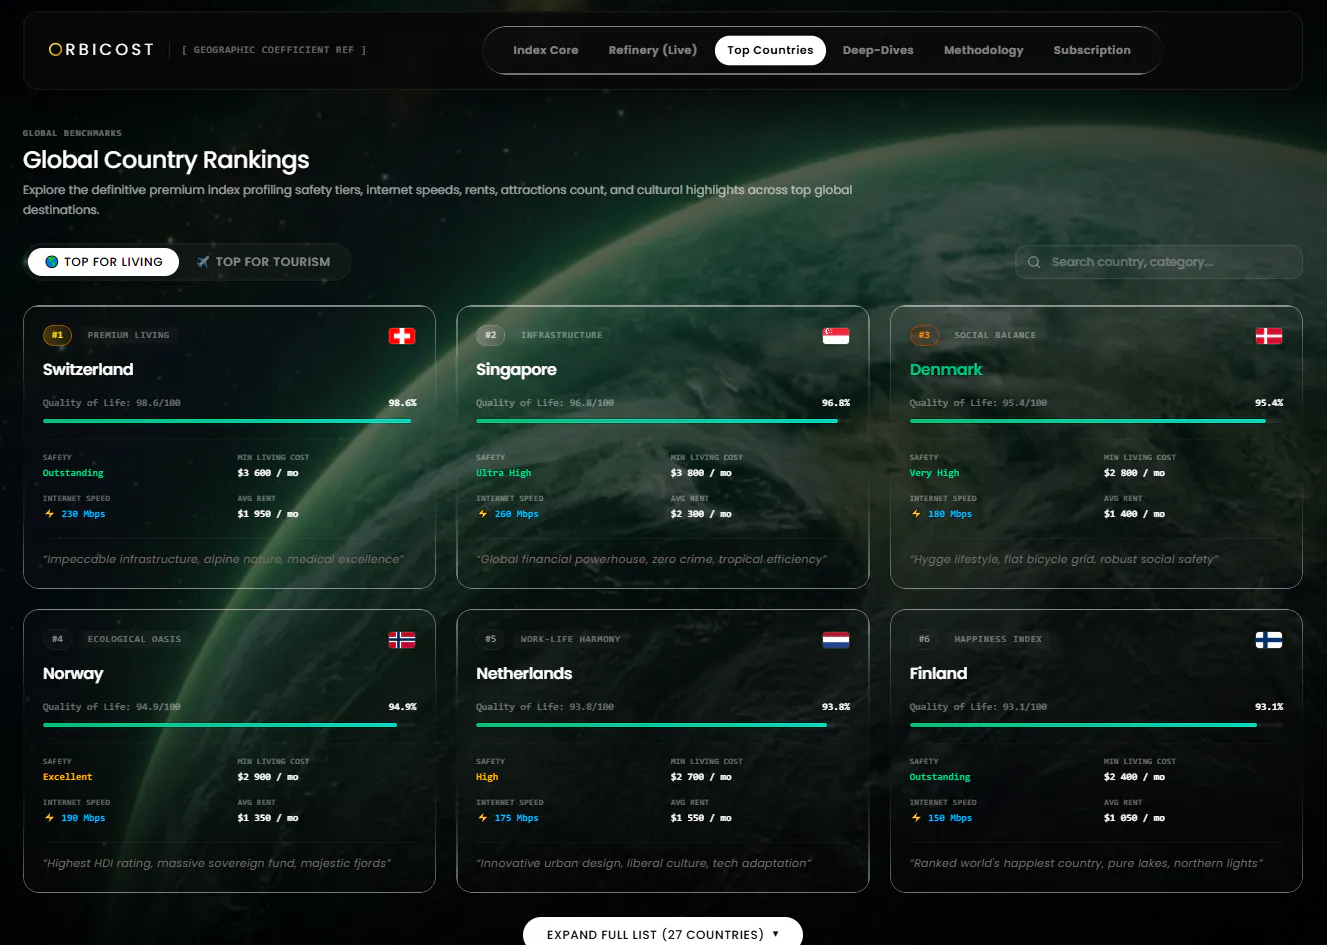Click Denmark's Very High safety rating
The height and width of the screenshot is (945, 1327).
point(934,473)
